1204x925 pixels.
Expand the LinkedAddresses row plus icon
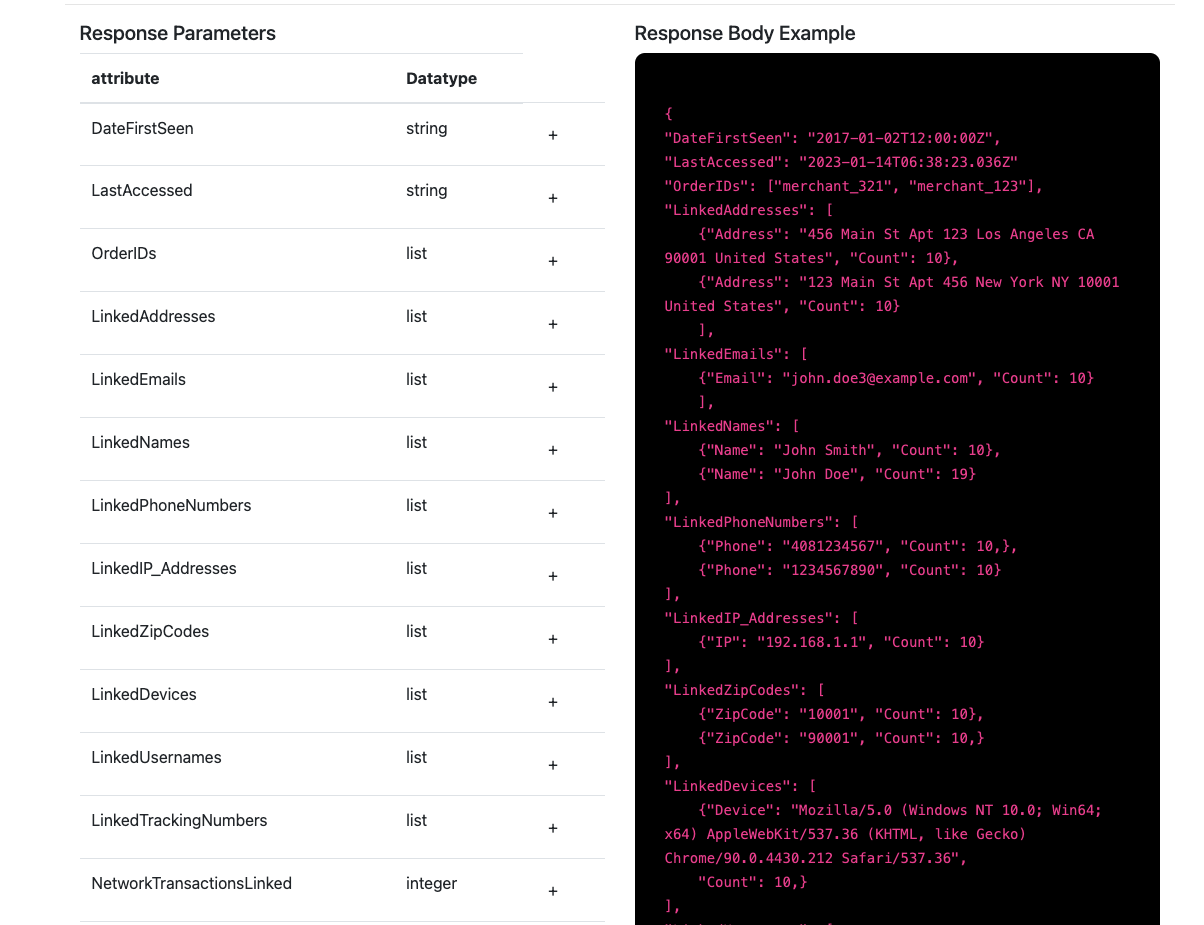(x=553, y=324)
